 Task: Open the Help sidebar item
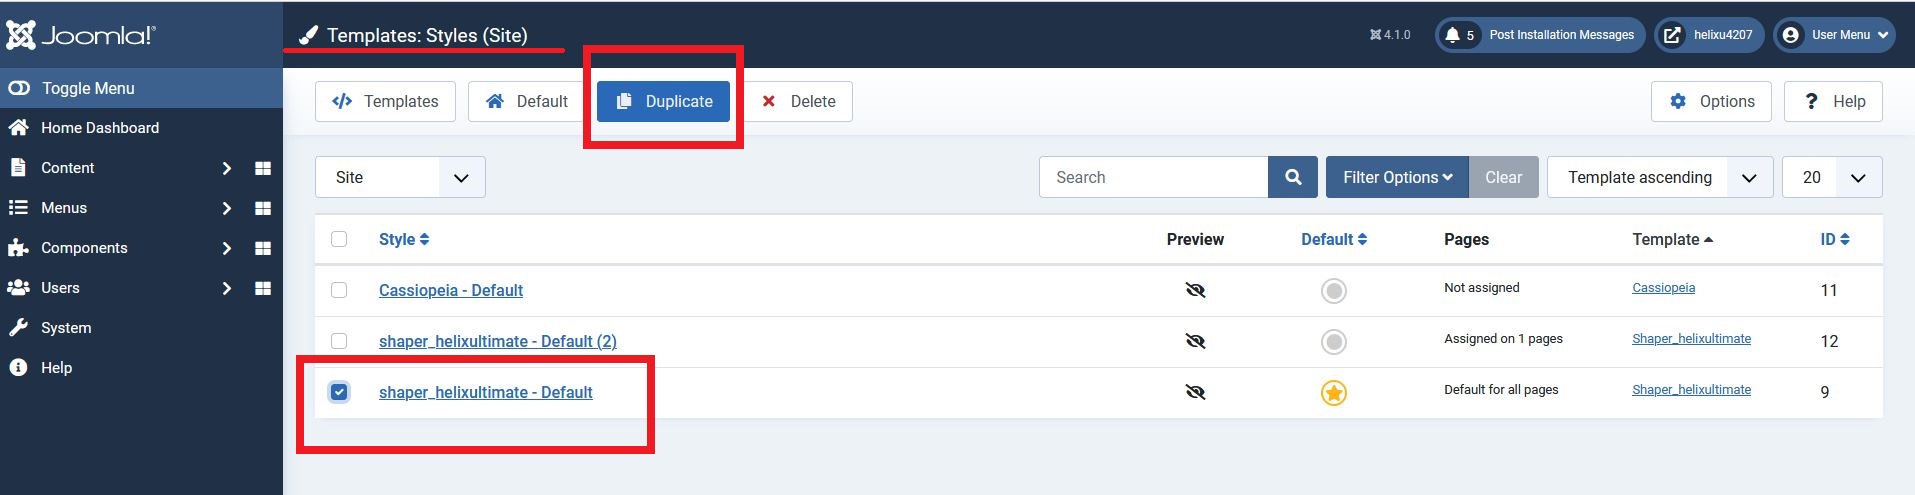pyautogui.click(x=56, y=368)
